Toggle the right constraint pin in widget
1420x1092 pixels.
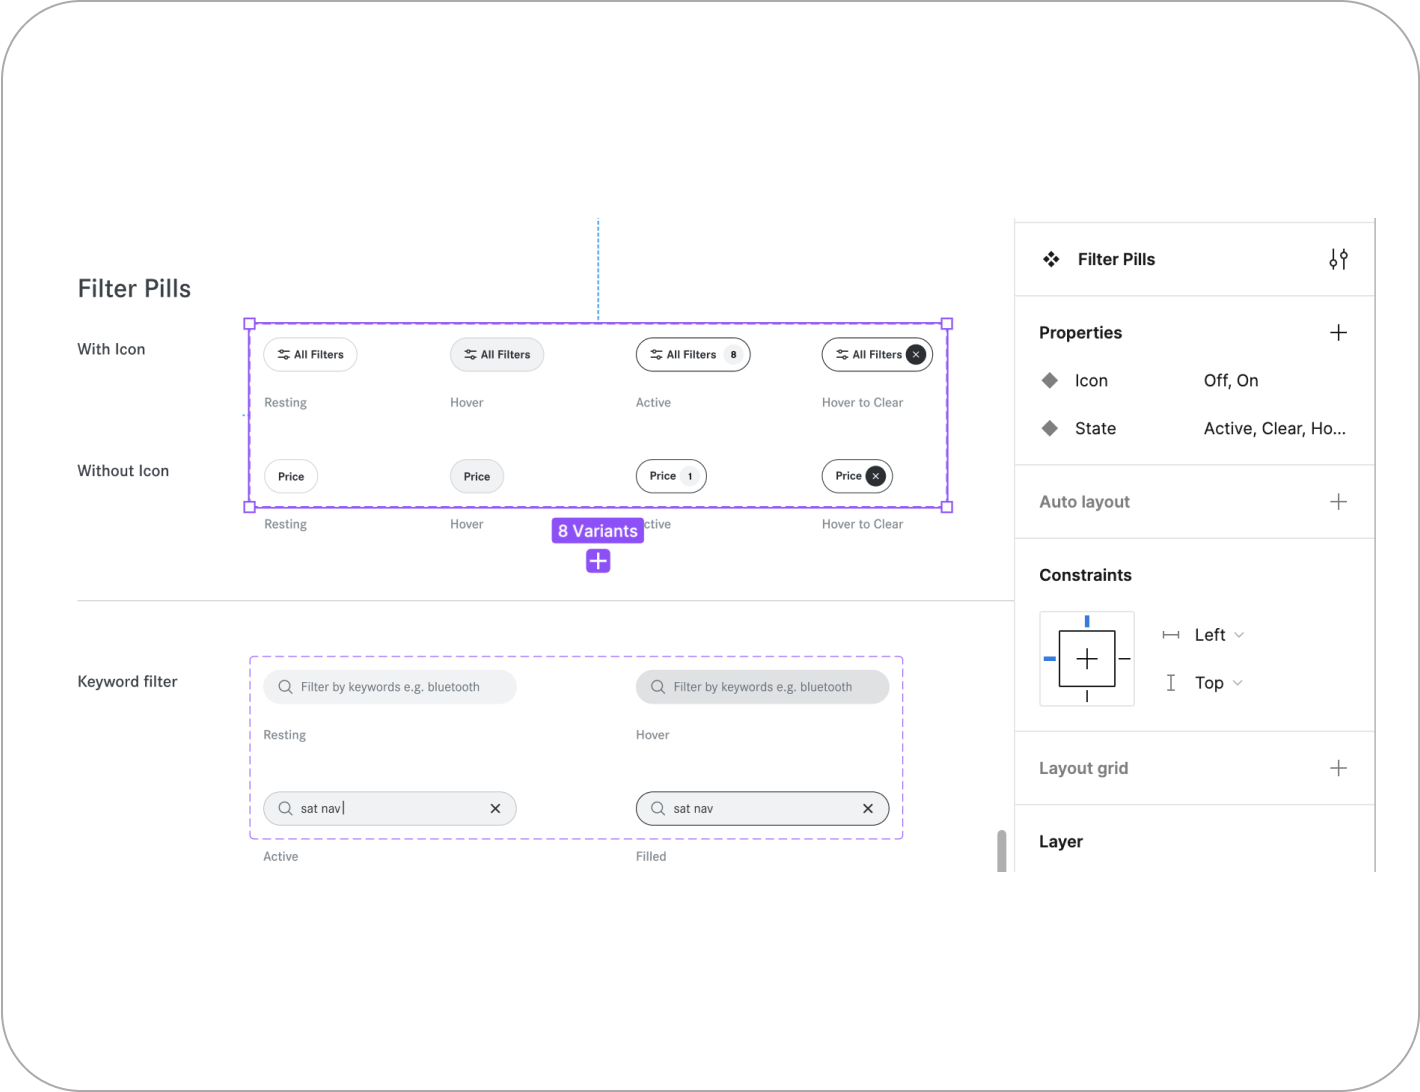click(x=1125, y=659)
